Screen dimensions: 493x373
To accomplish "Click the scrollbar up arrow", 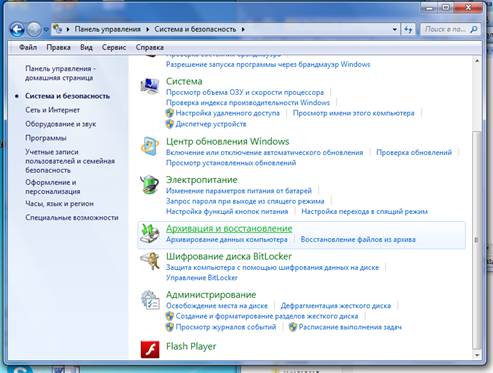I will click(x=477, y=61).
